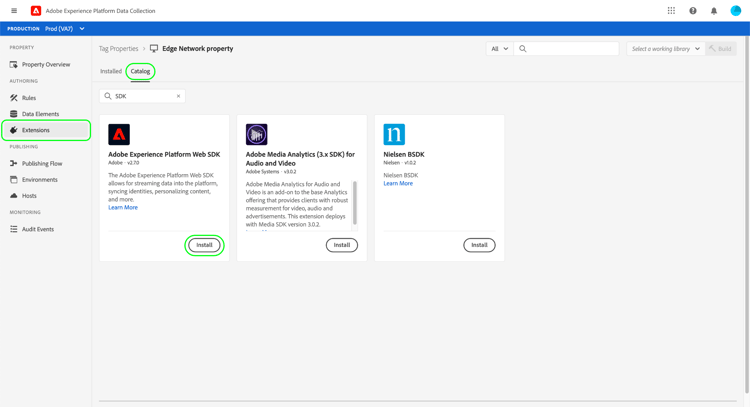Open Learn More for Web SDK
Viewport: 750px width, 407px height.
point(123,207)
